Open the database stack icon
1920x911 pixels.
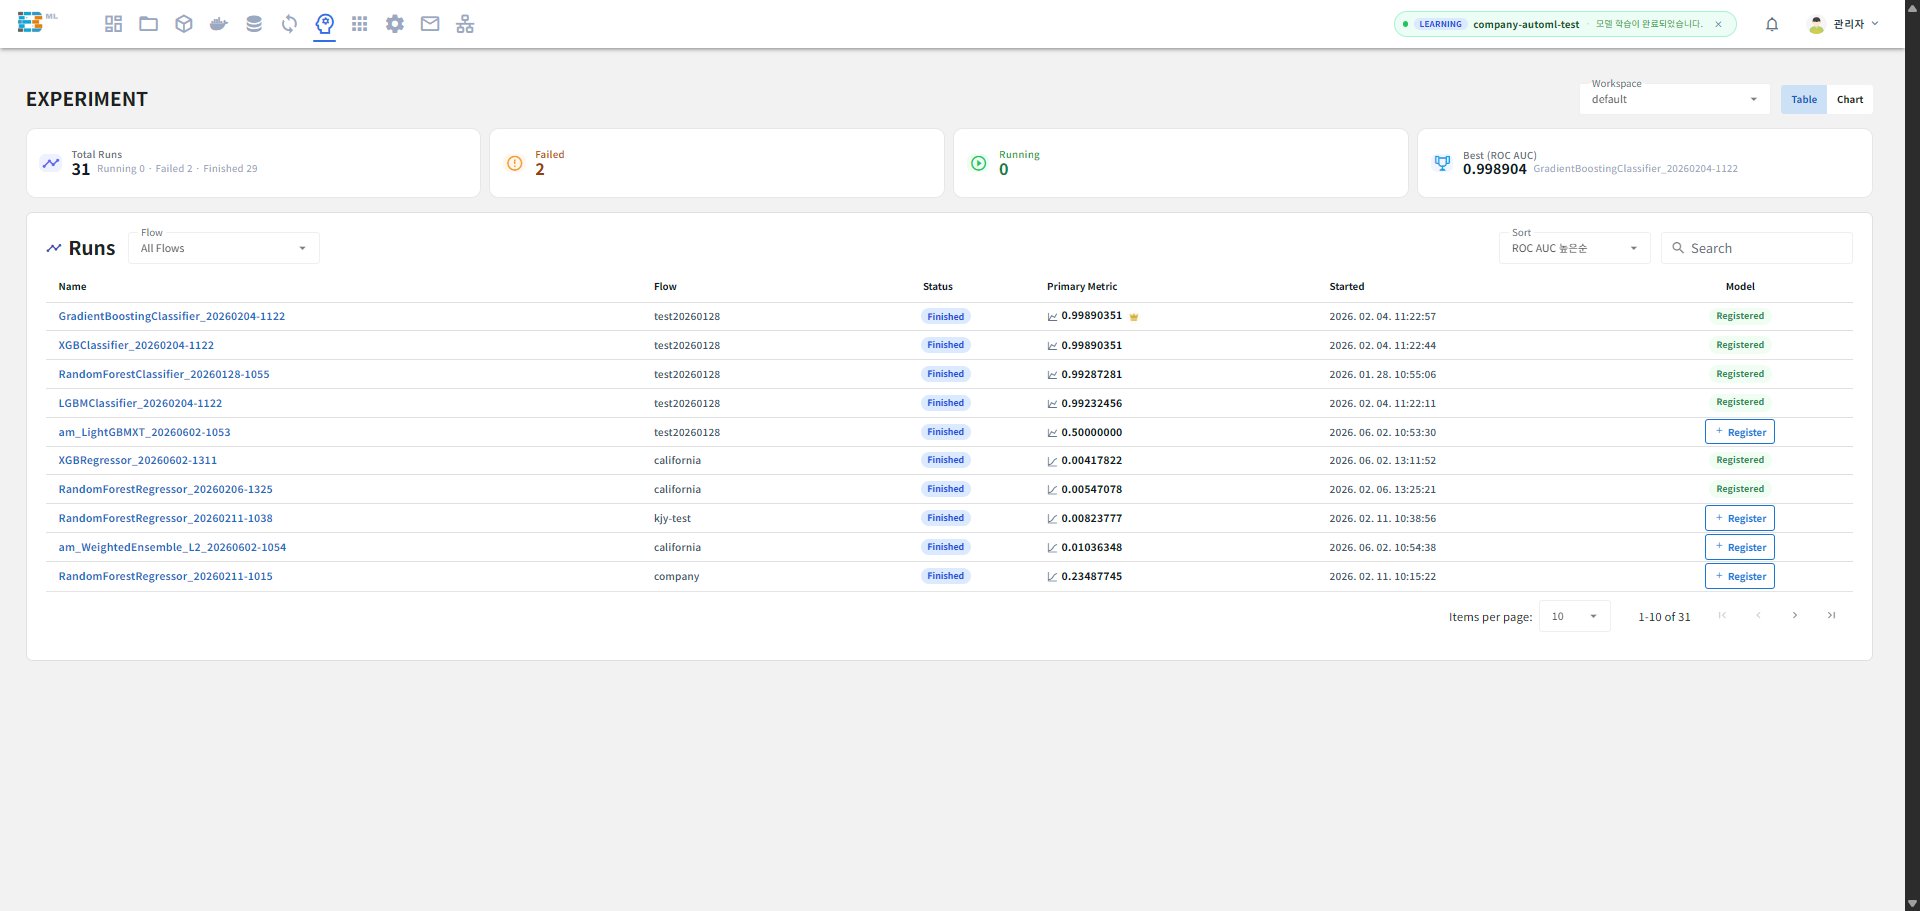(x=254, y=24)
